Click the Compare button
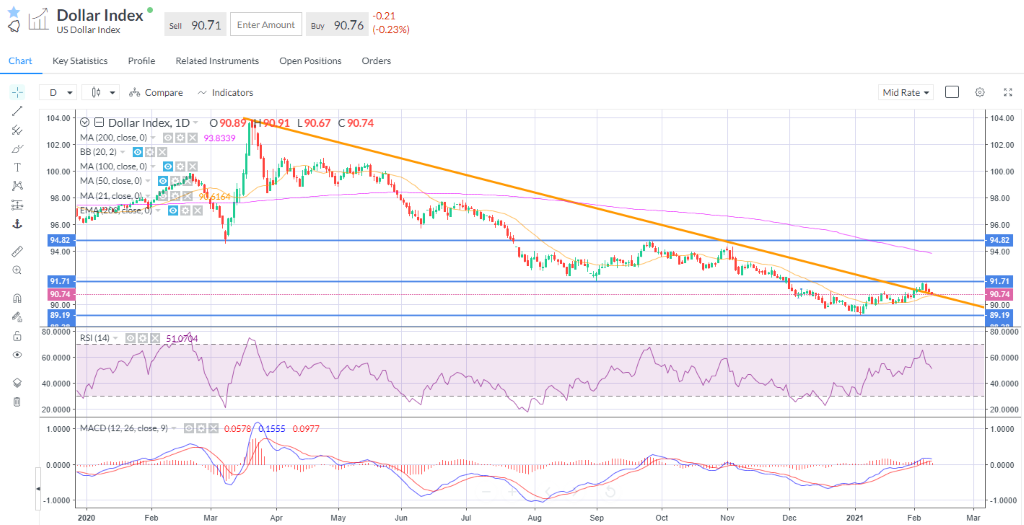 [x=156, y=93]
